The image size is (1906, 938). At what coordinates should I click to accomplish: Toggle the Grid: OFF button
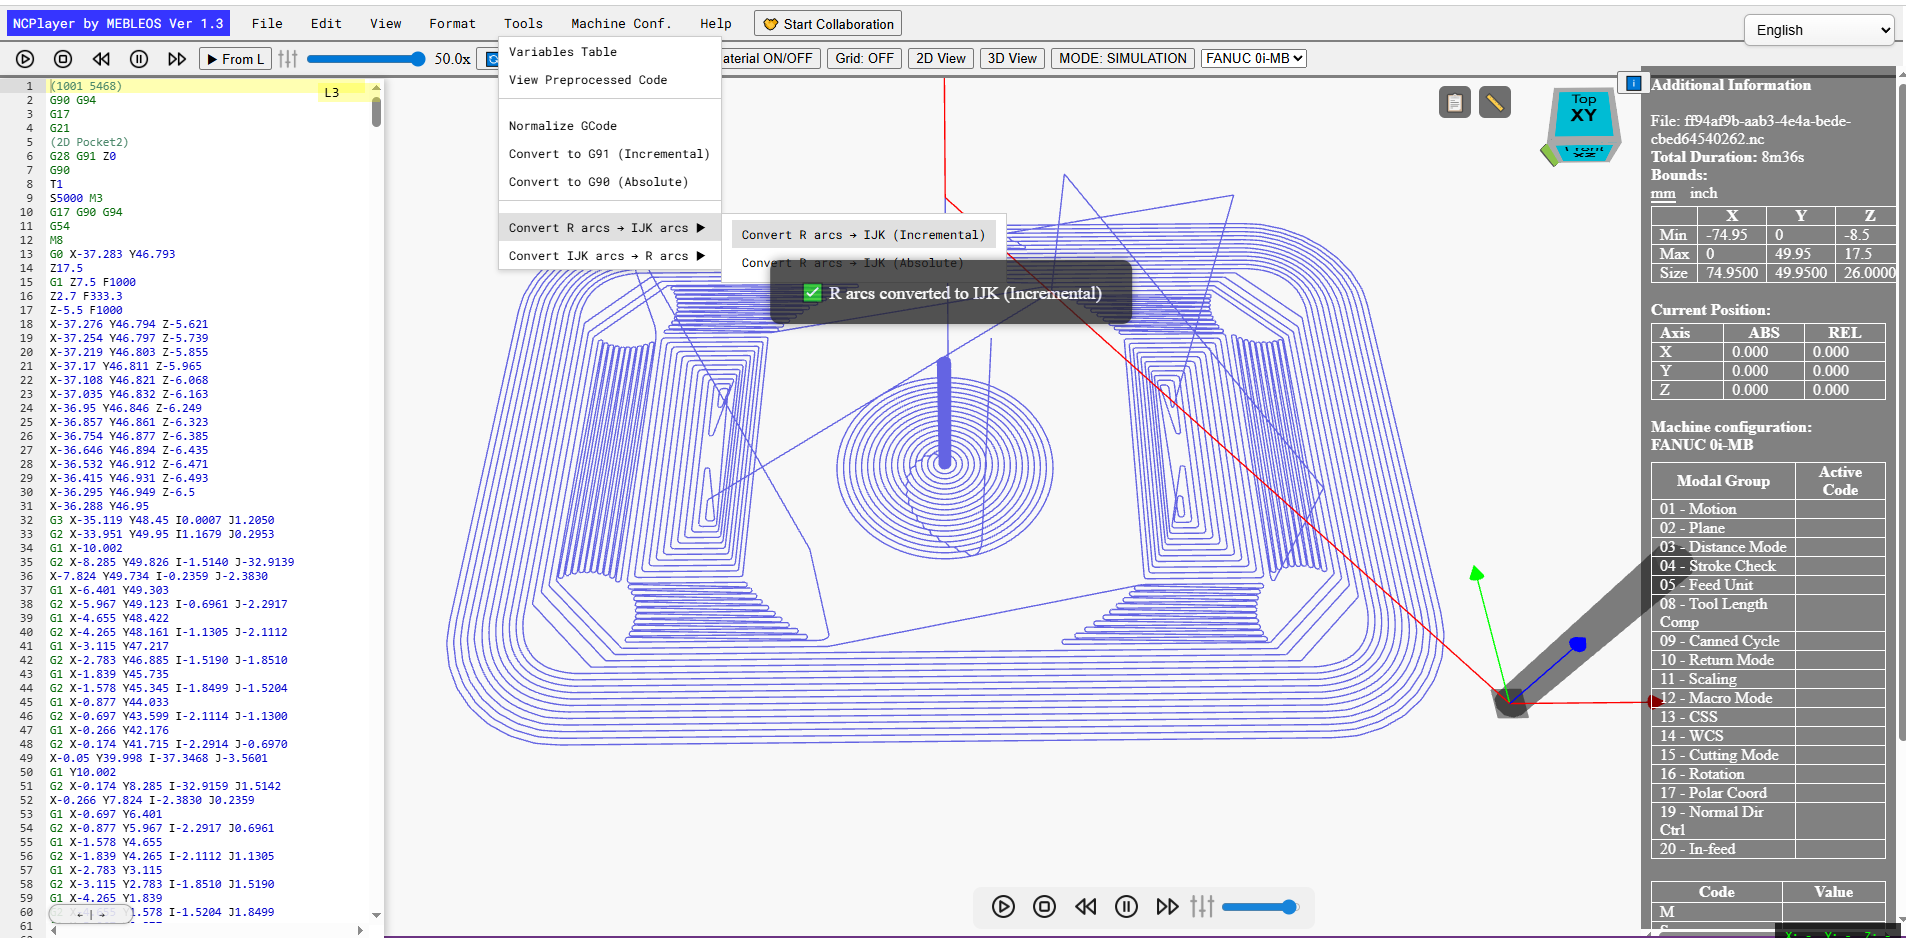864,58
